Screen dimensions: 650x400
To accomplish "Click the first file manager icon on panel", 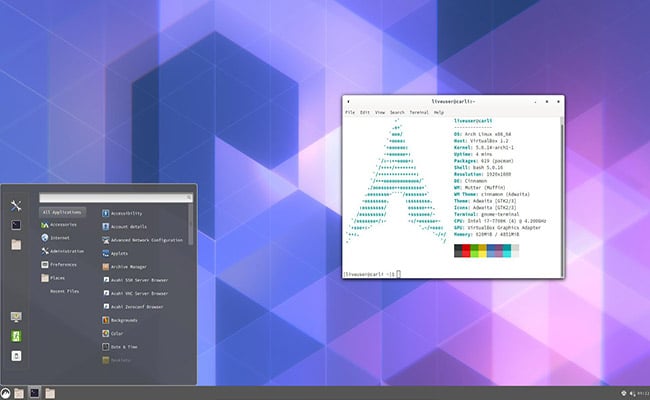I will 19,393.
